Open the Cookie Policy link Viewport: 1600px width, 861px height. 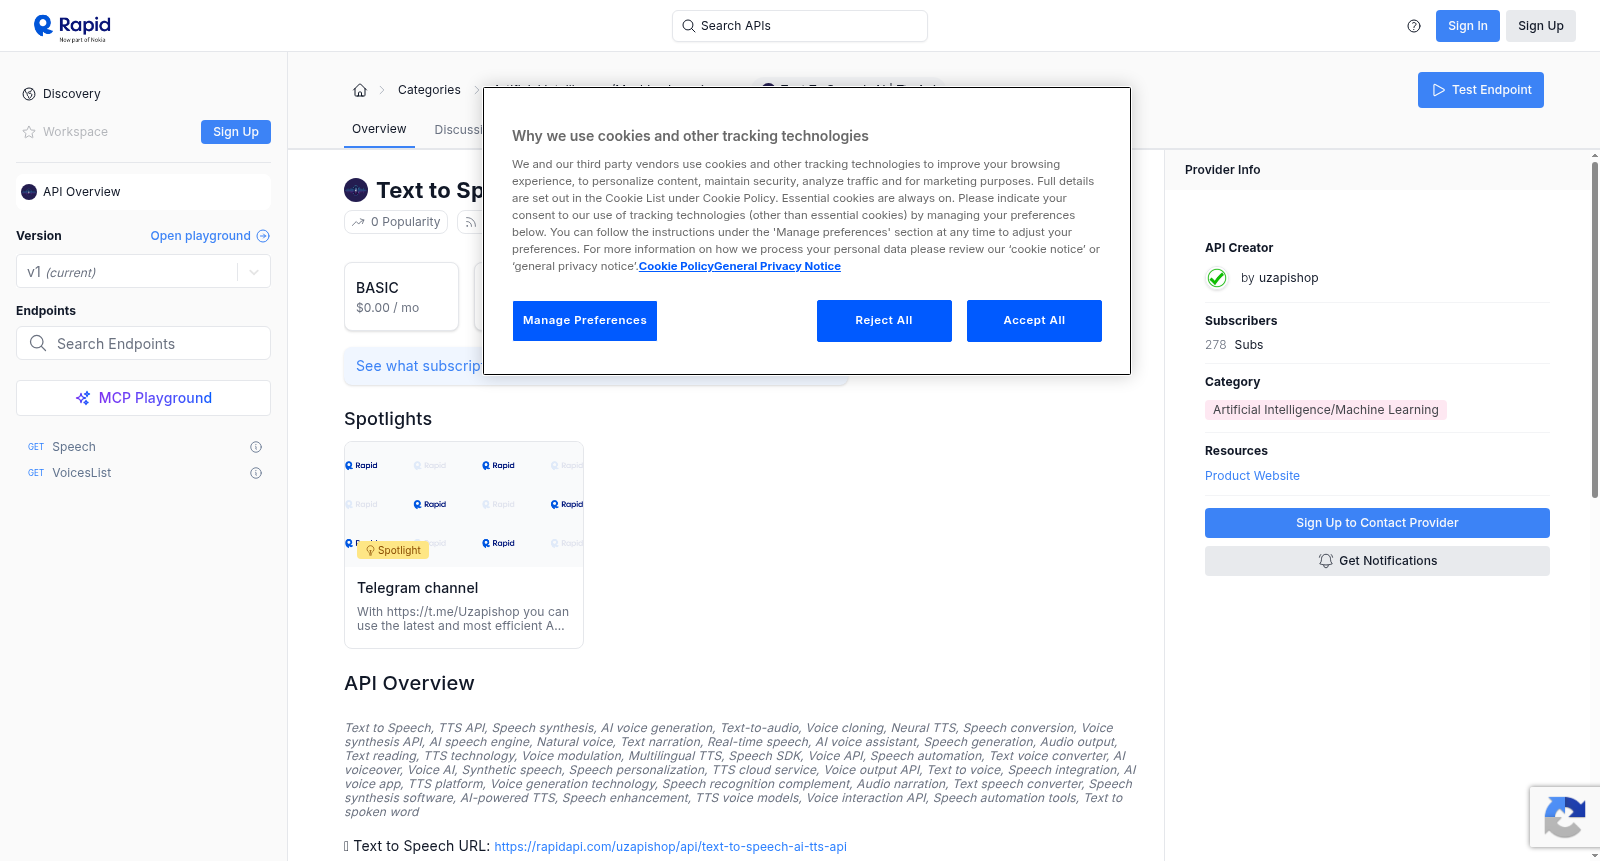[676, 266]
